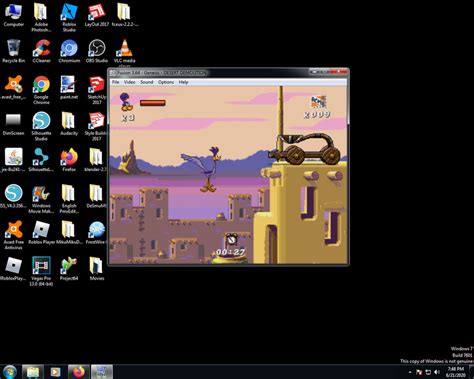Image resolution: width=474 pixels, height=379 pixels.
Task: Select the Vegas Pro 13.0 shortcut
Action: 41,271
